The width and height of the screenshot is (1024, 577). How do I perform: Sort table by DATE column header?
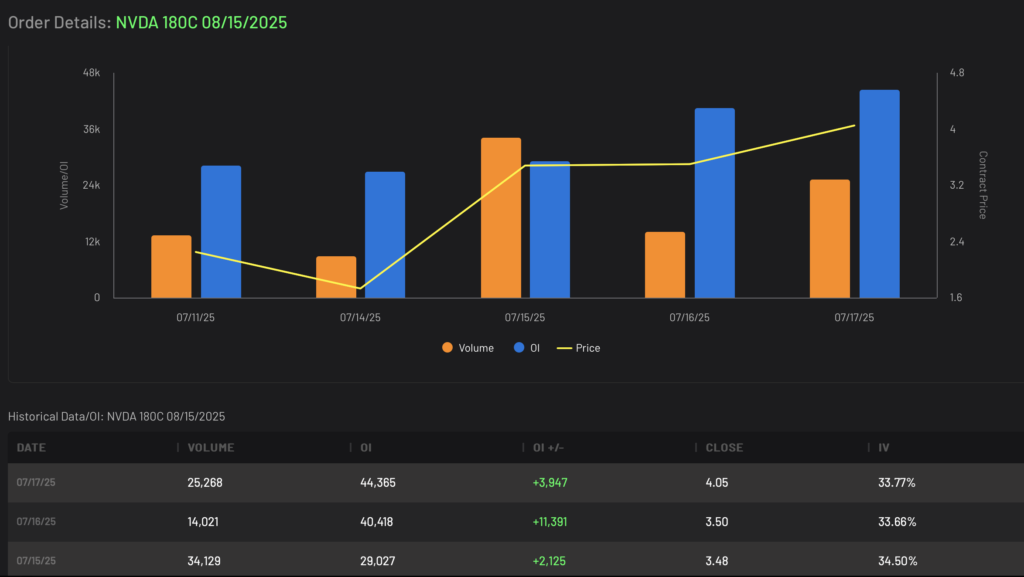tap(31, 448)
